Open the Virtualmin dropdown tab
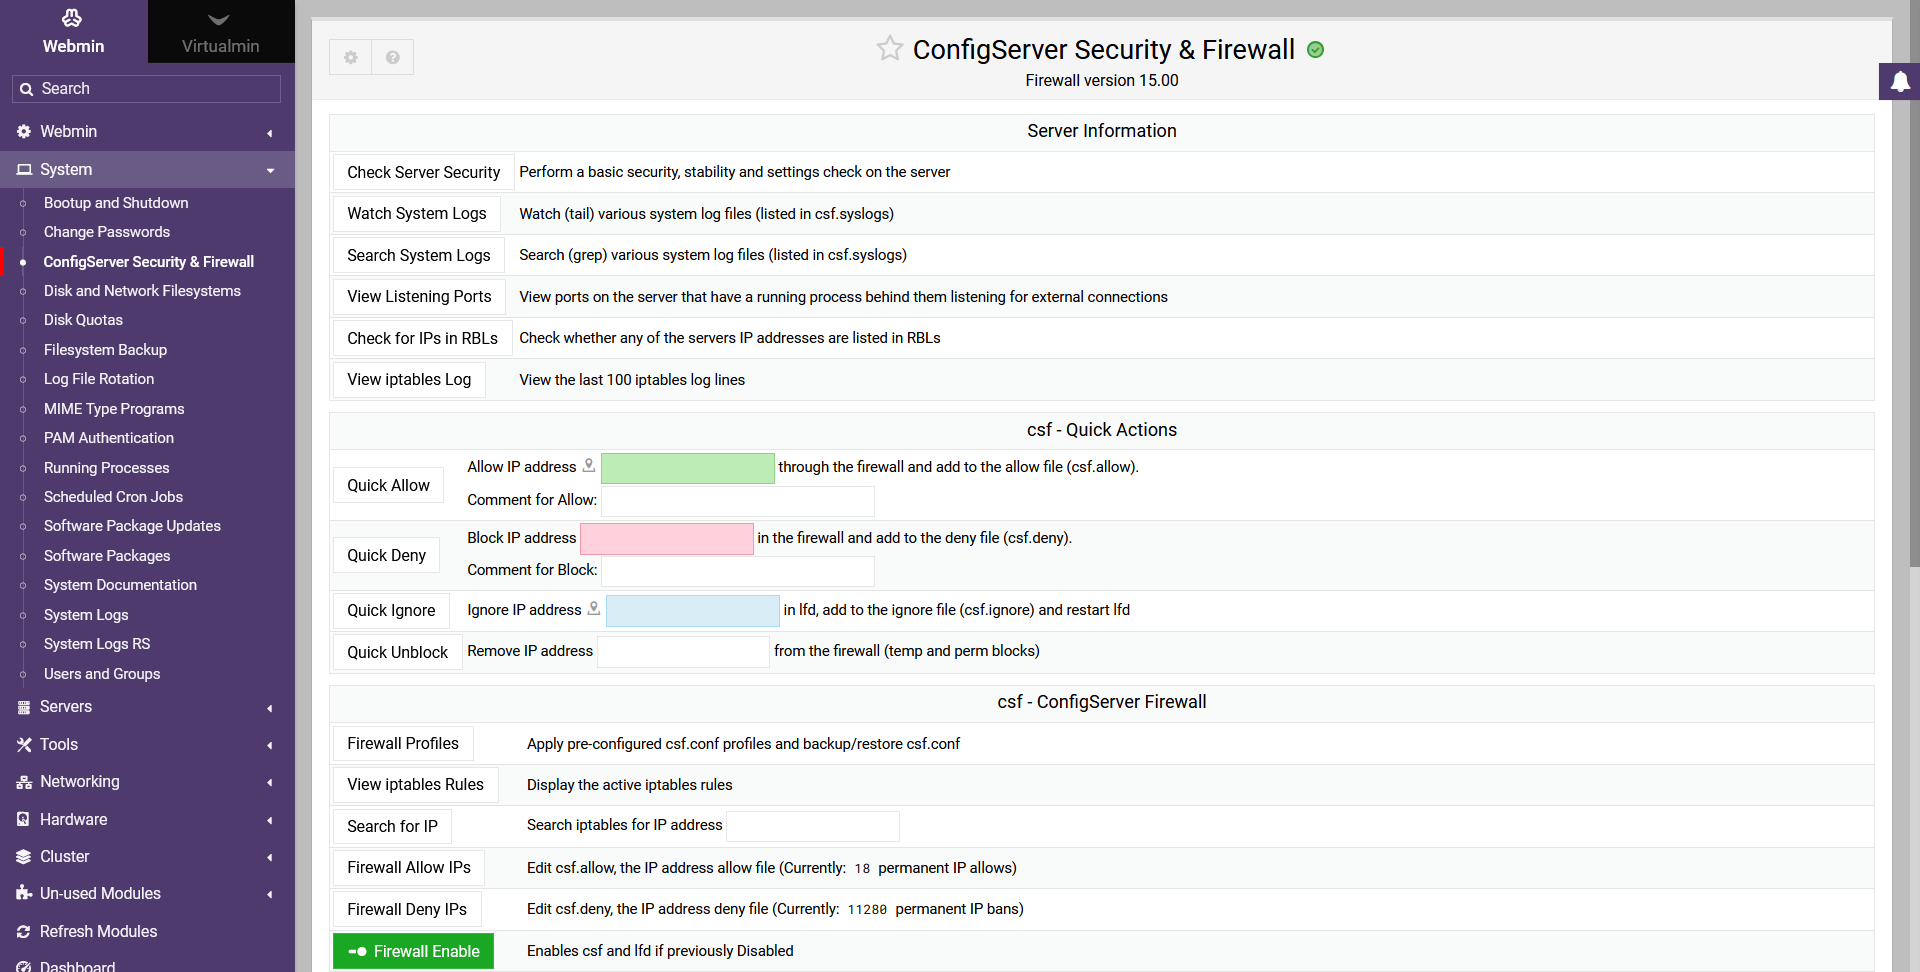The height and width of the screenshot is (972, 1920). 220,32
